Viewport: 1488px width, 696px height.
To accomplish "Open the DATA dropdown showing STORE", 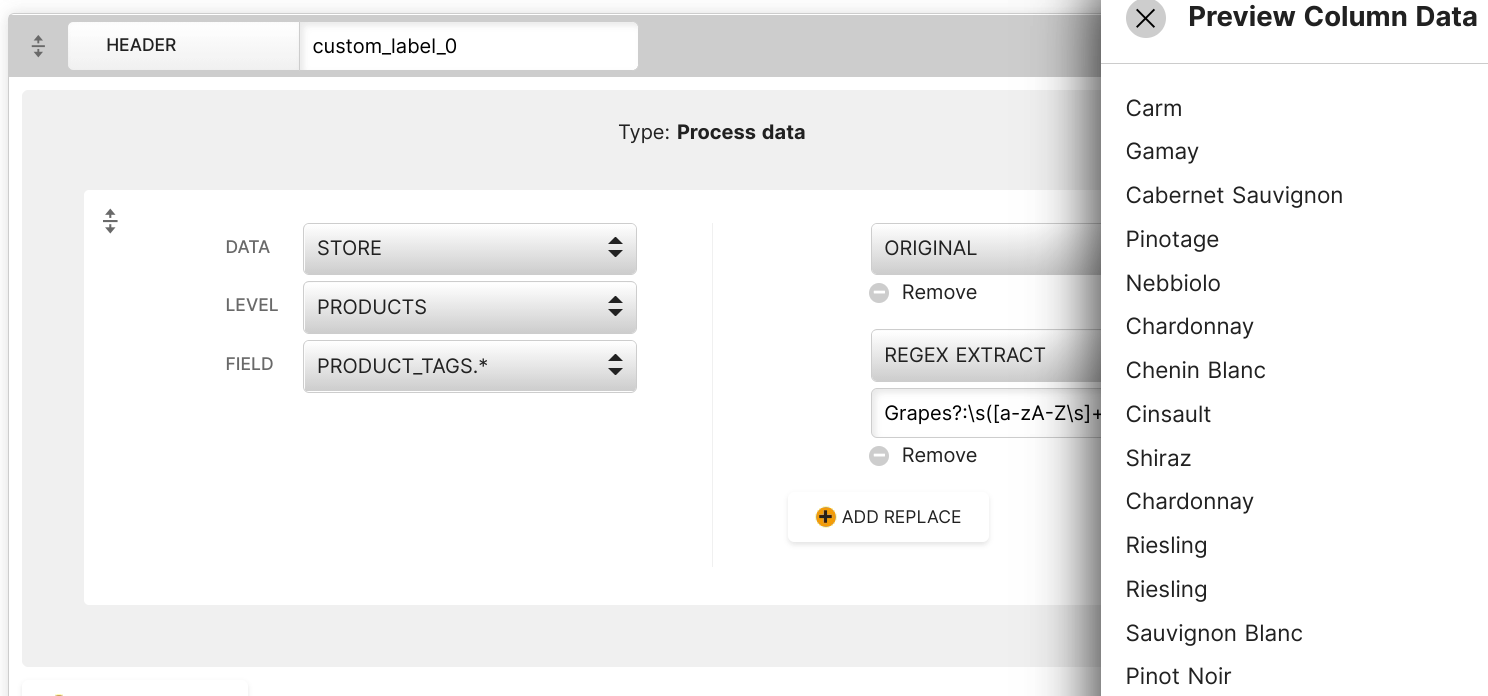I will (x=470, y=248).
